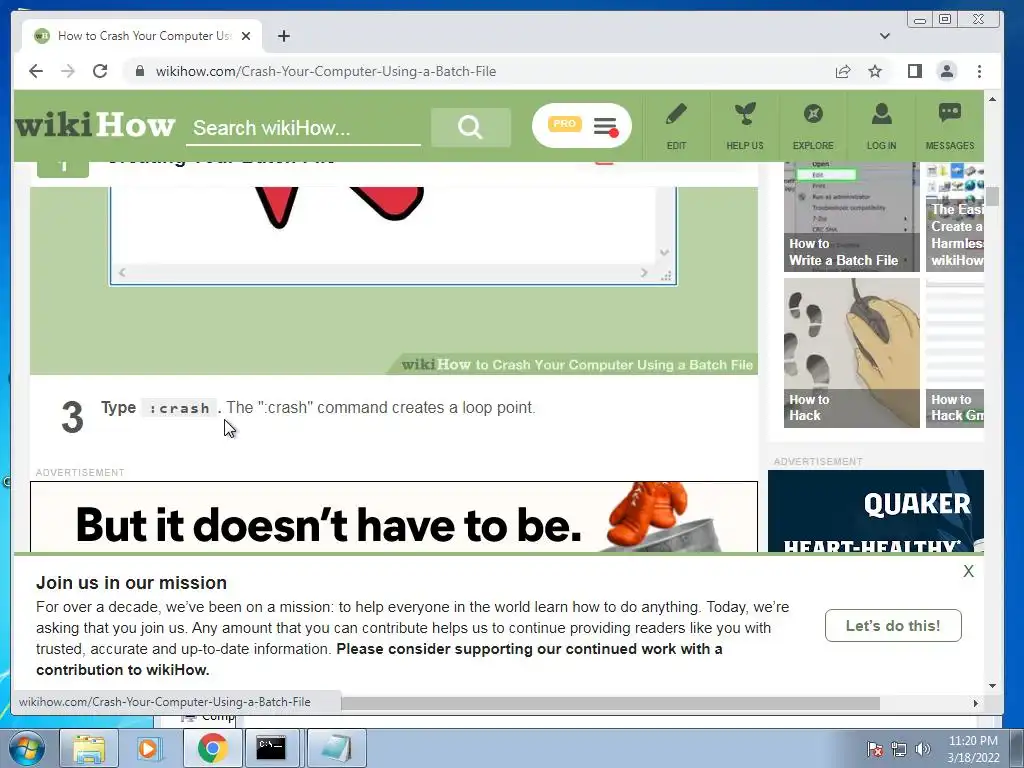Open the How to Hack Gm article thumbnail
This screenshot has height=768, width=1024.
point(955,353)
